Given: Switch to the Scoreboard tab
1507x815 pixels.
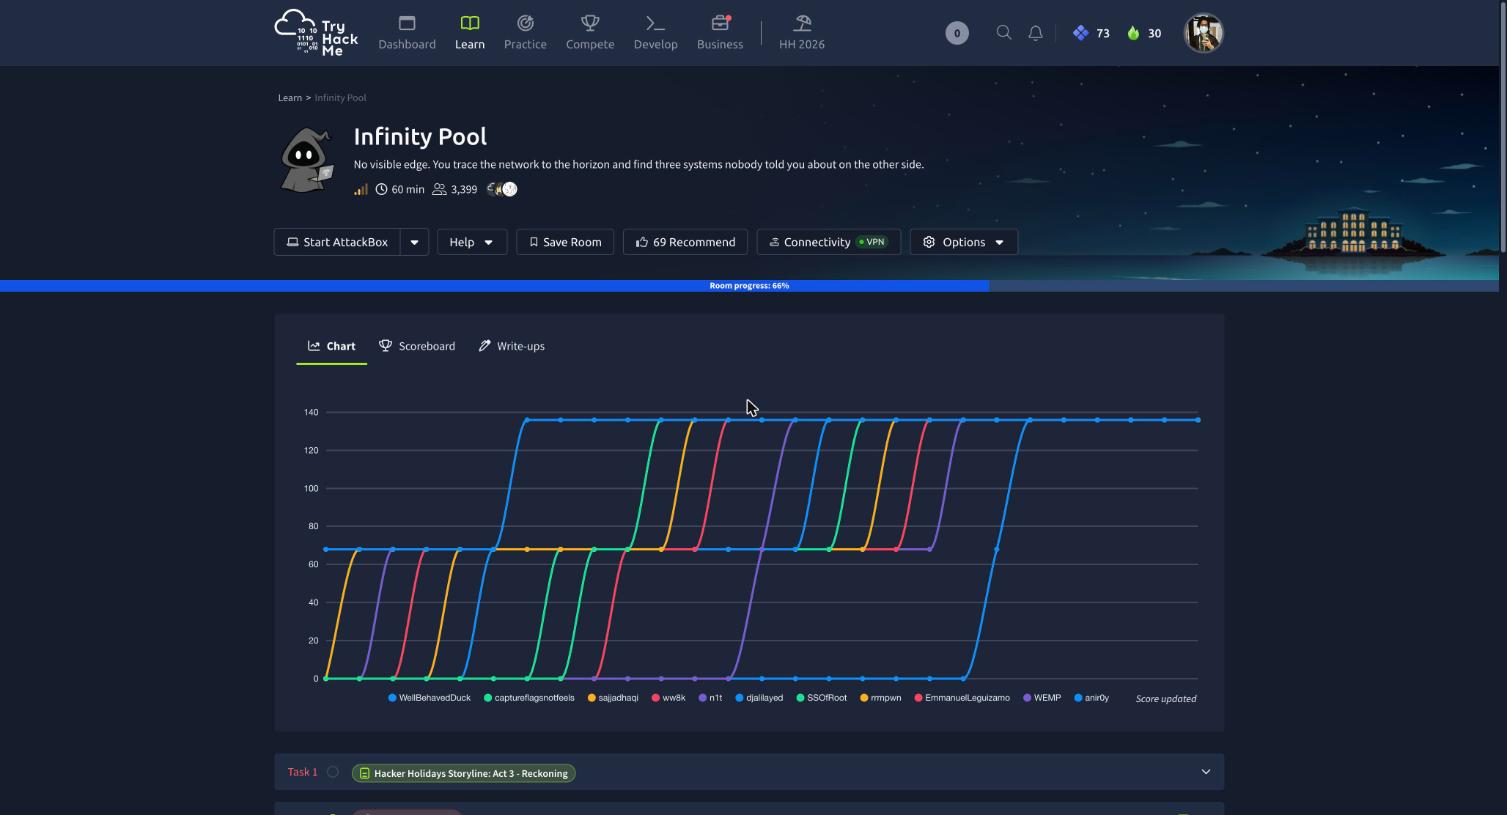Looking at the screenshot, I should click(x=417, y=346).
